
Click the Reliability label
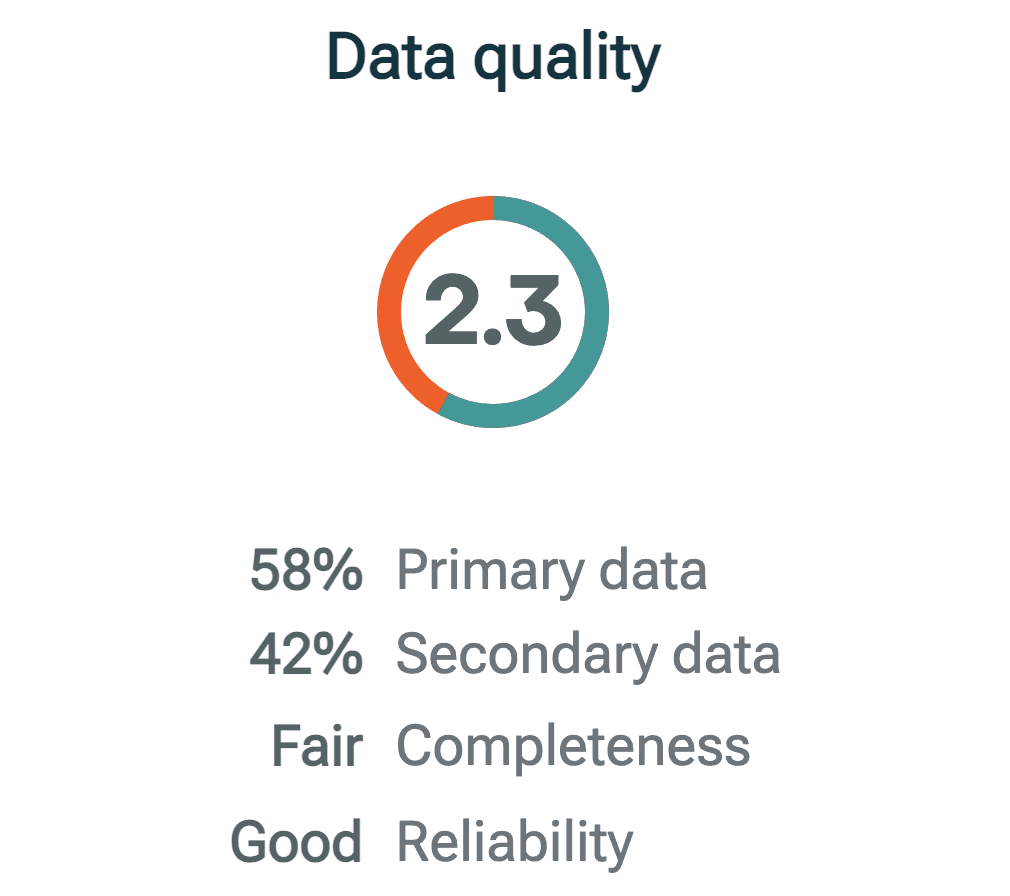tap(515, 843)
